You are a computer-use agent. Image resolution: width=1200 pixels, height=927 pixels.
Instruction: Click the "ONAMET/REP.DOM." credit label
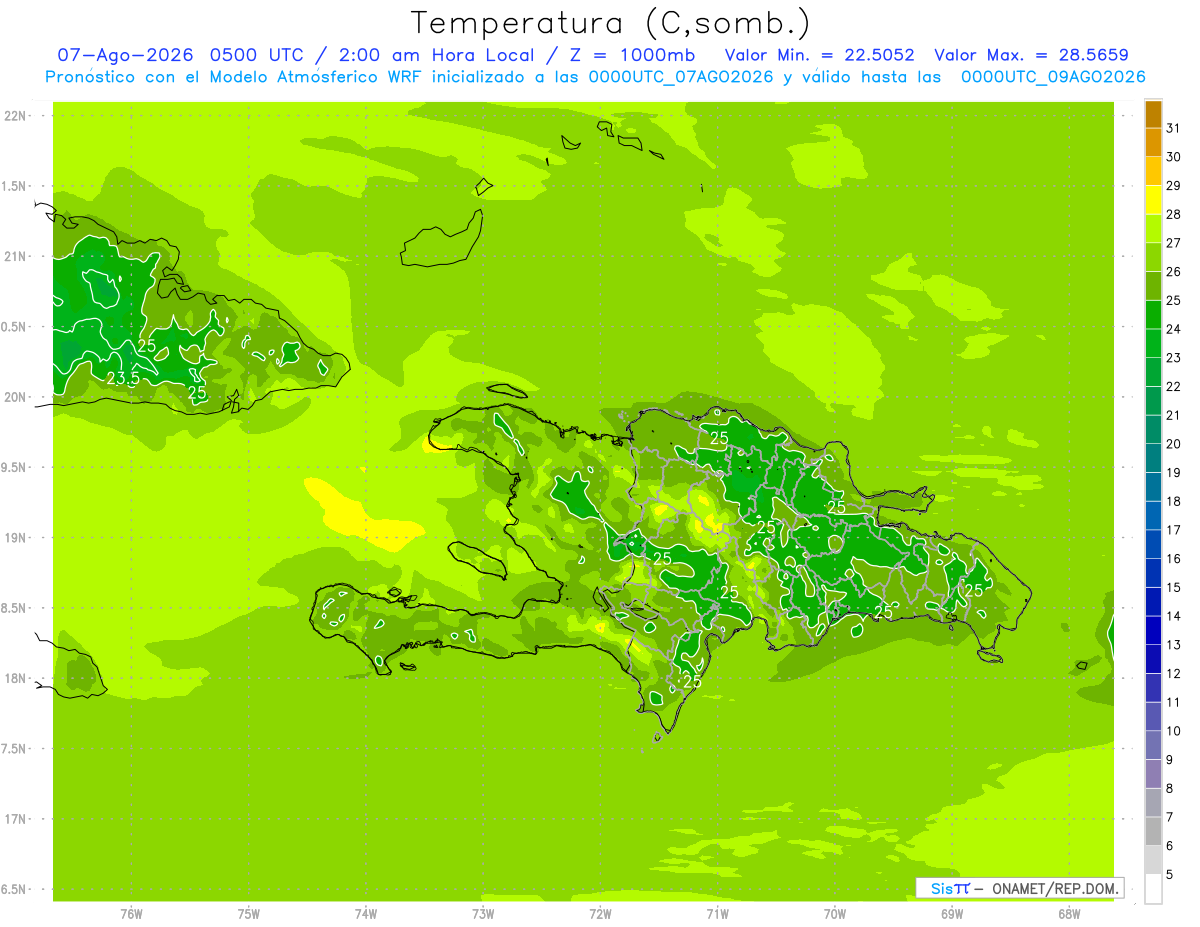pyautogui.click(x=1054, y=888)
